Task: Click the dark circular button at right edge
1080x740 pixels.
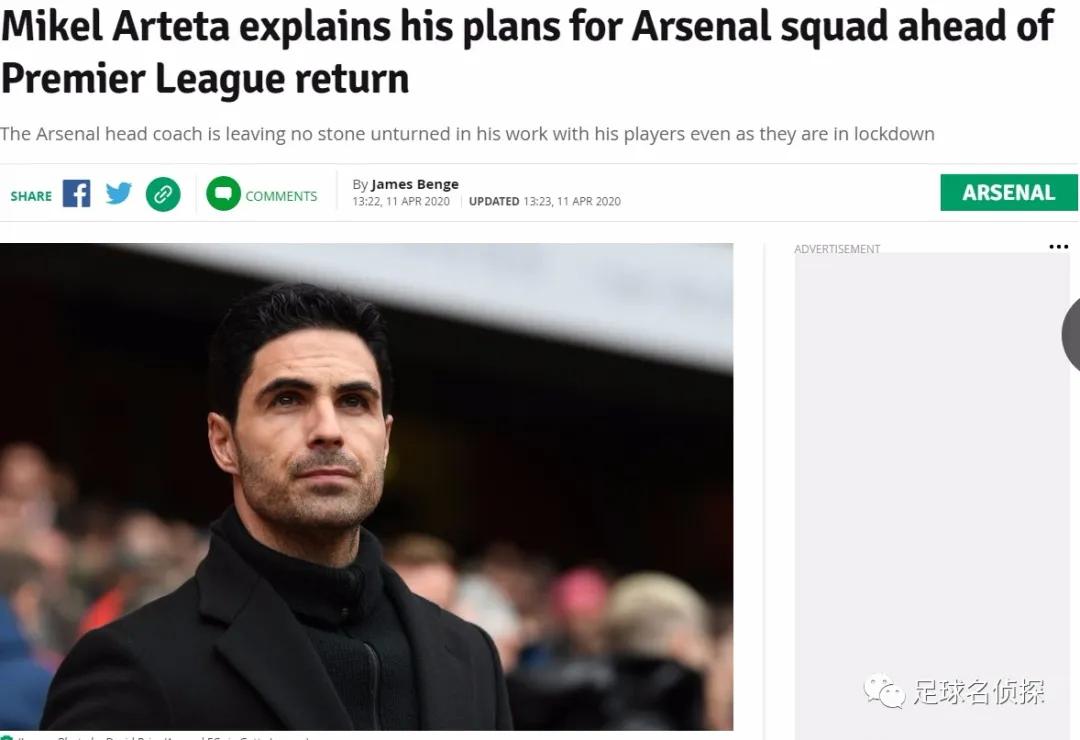Action: [1072, 334]
